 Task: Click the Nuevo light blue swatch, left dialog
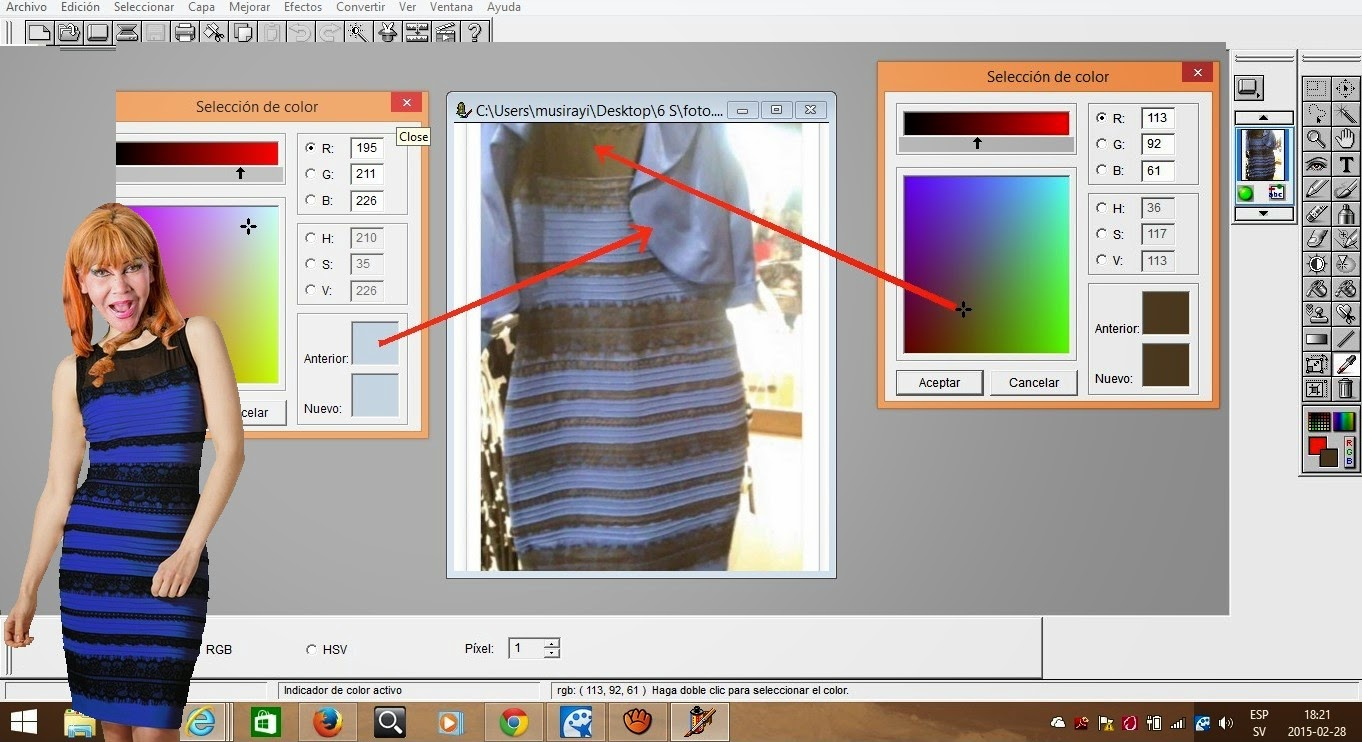[x=375, y=395]
